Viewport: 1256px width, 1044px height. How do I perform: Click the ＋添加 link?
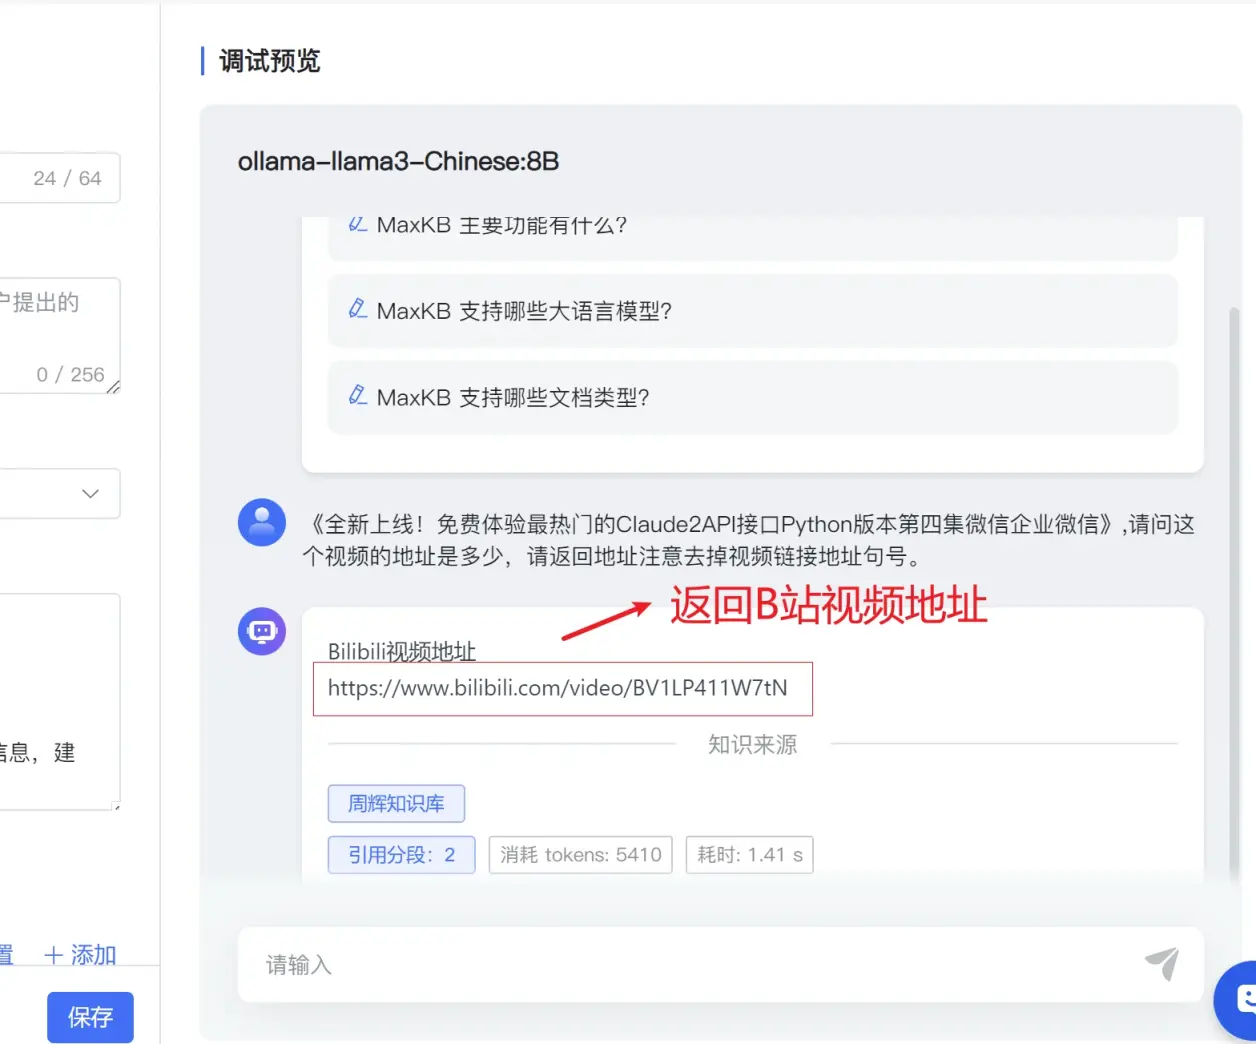tap(80, 955)
